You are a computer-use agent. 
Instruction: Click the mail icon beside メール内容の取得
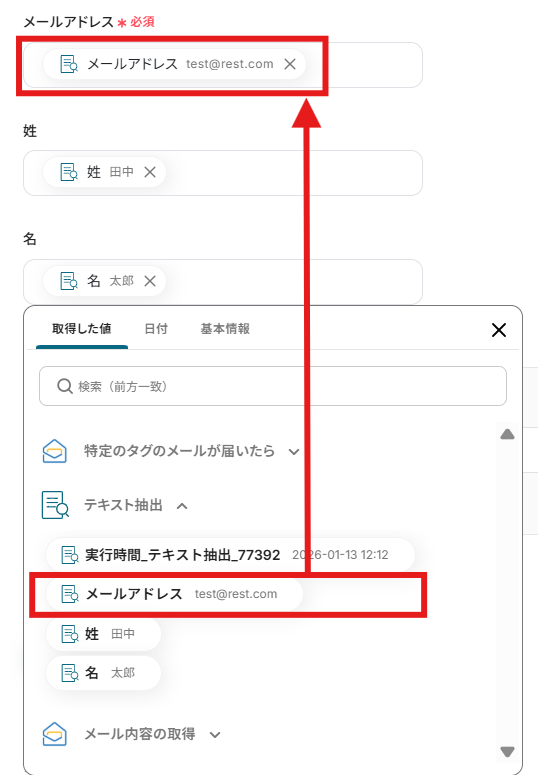[x=54, y=734]
